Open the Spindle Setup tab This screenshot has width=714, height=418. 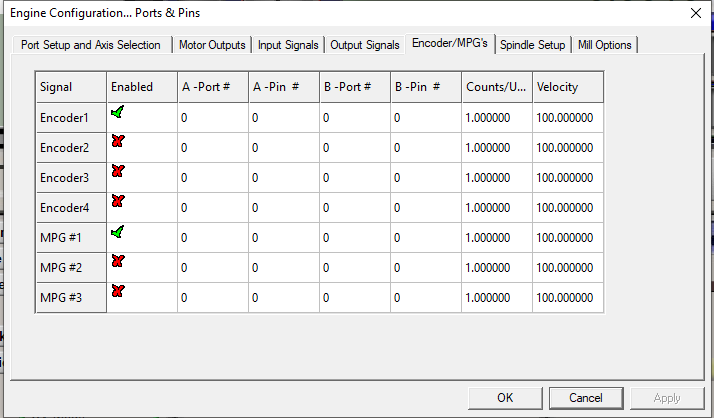[532, 45]
